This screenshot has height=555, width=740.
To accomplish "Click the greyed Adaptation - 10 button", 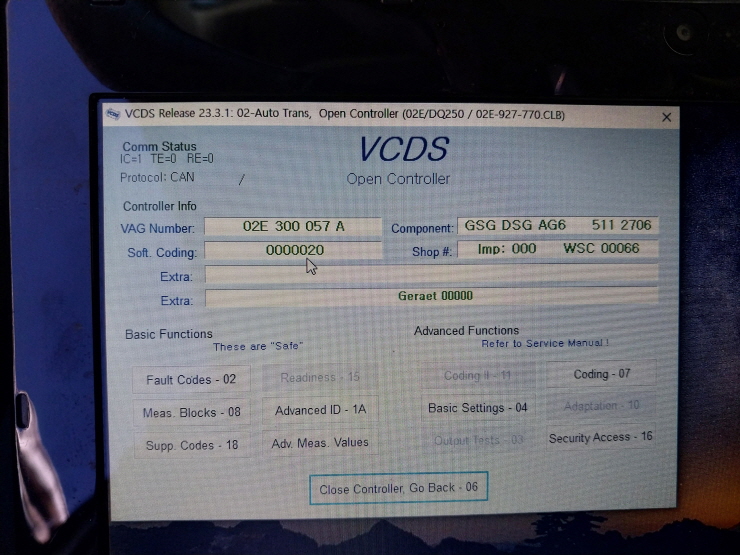I will click(601, 406).
